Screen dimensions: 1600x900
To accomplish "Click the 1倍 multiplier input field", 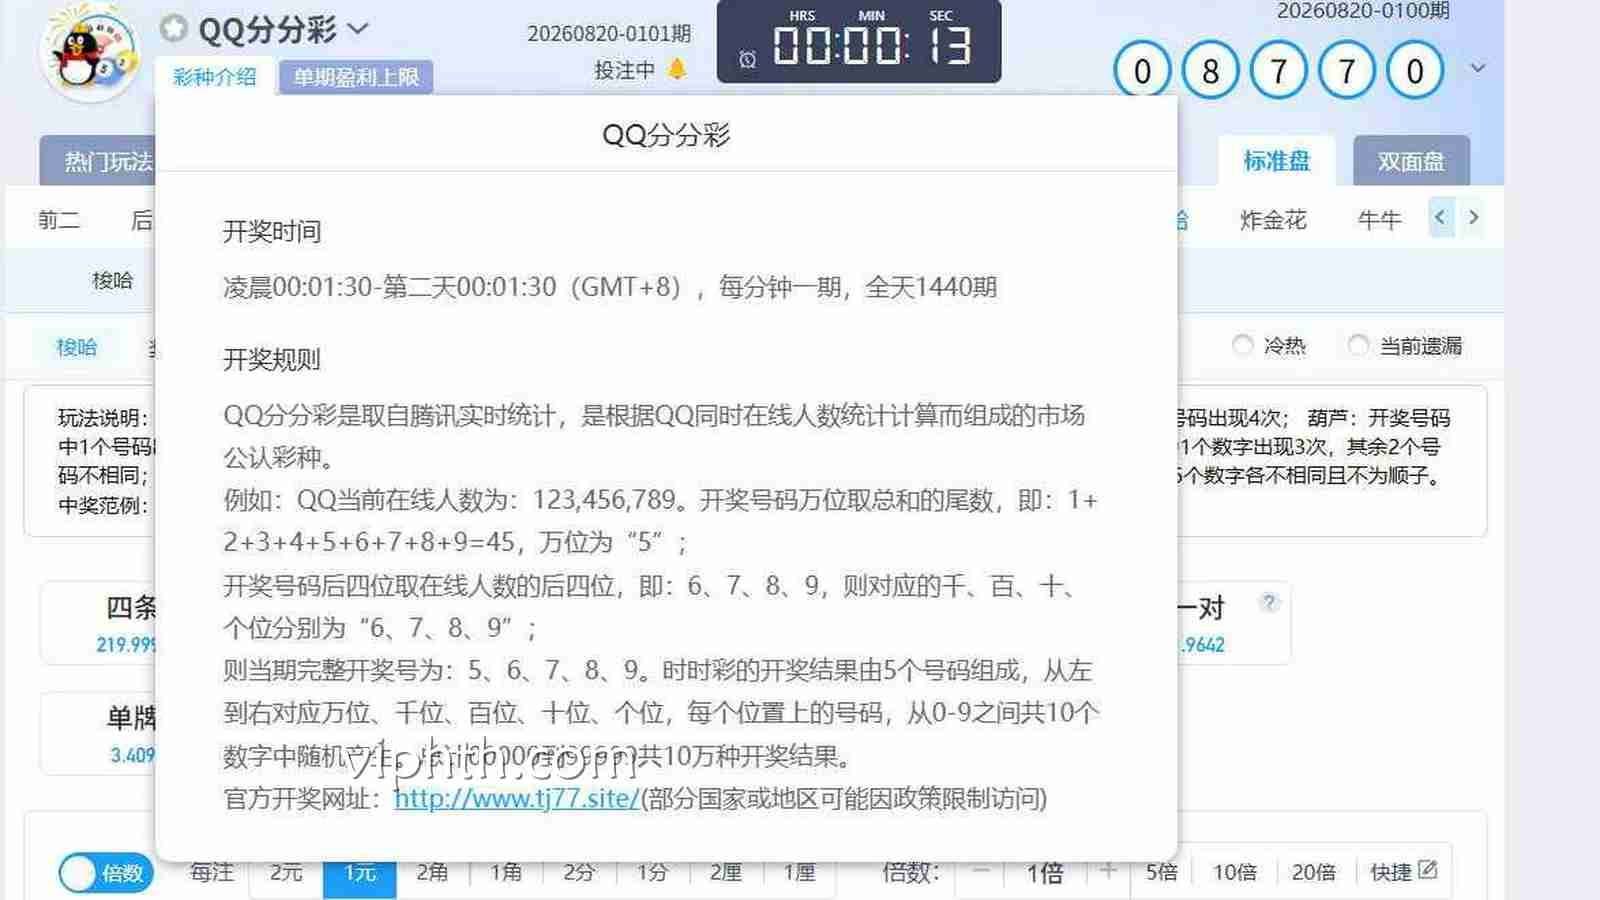I will point(1045,873).
